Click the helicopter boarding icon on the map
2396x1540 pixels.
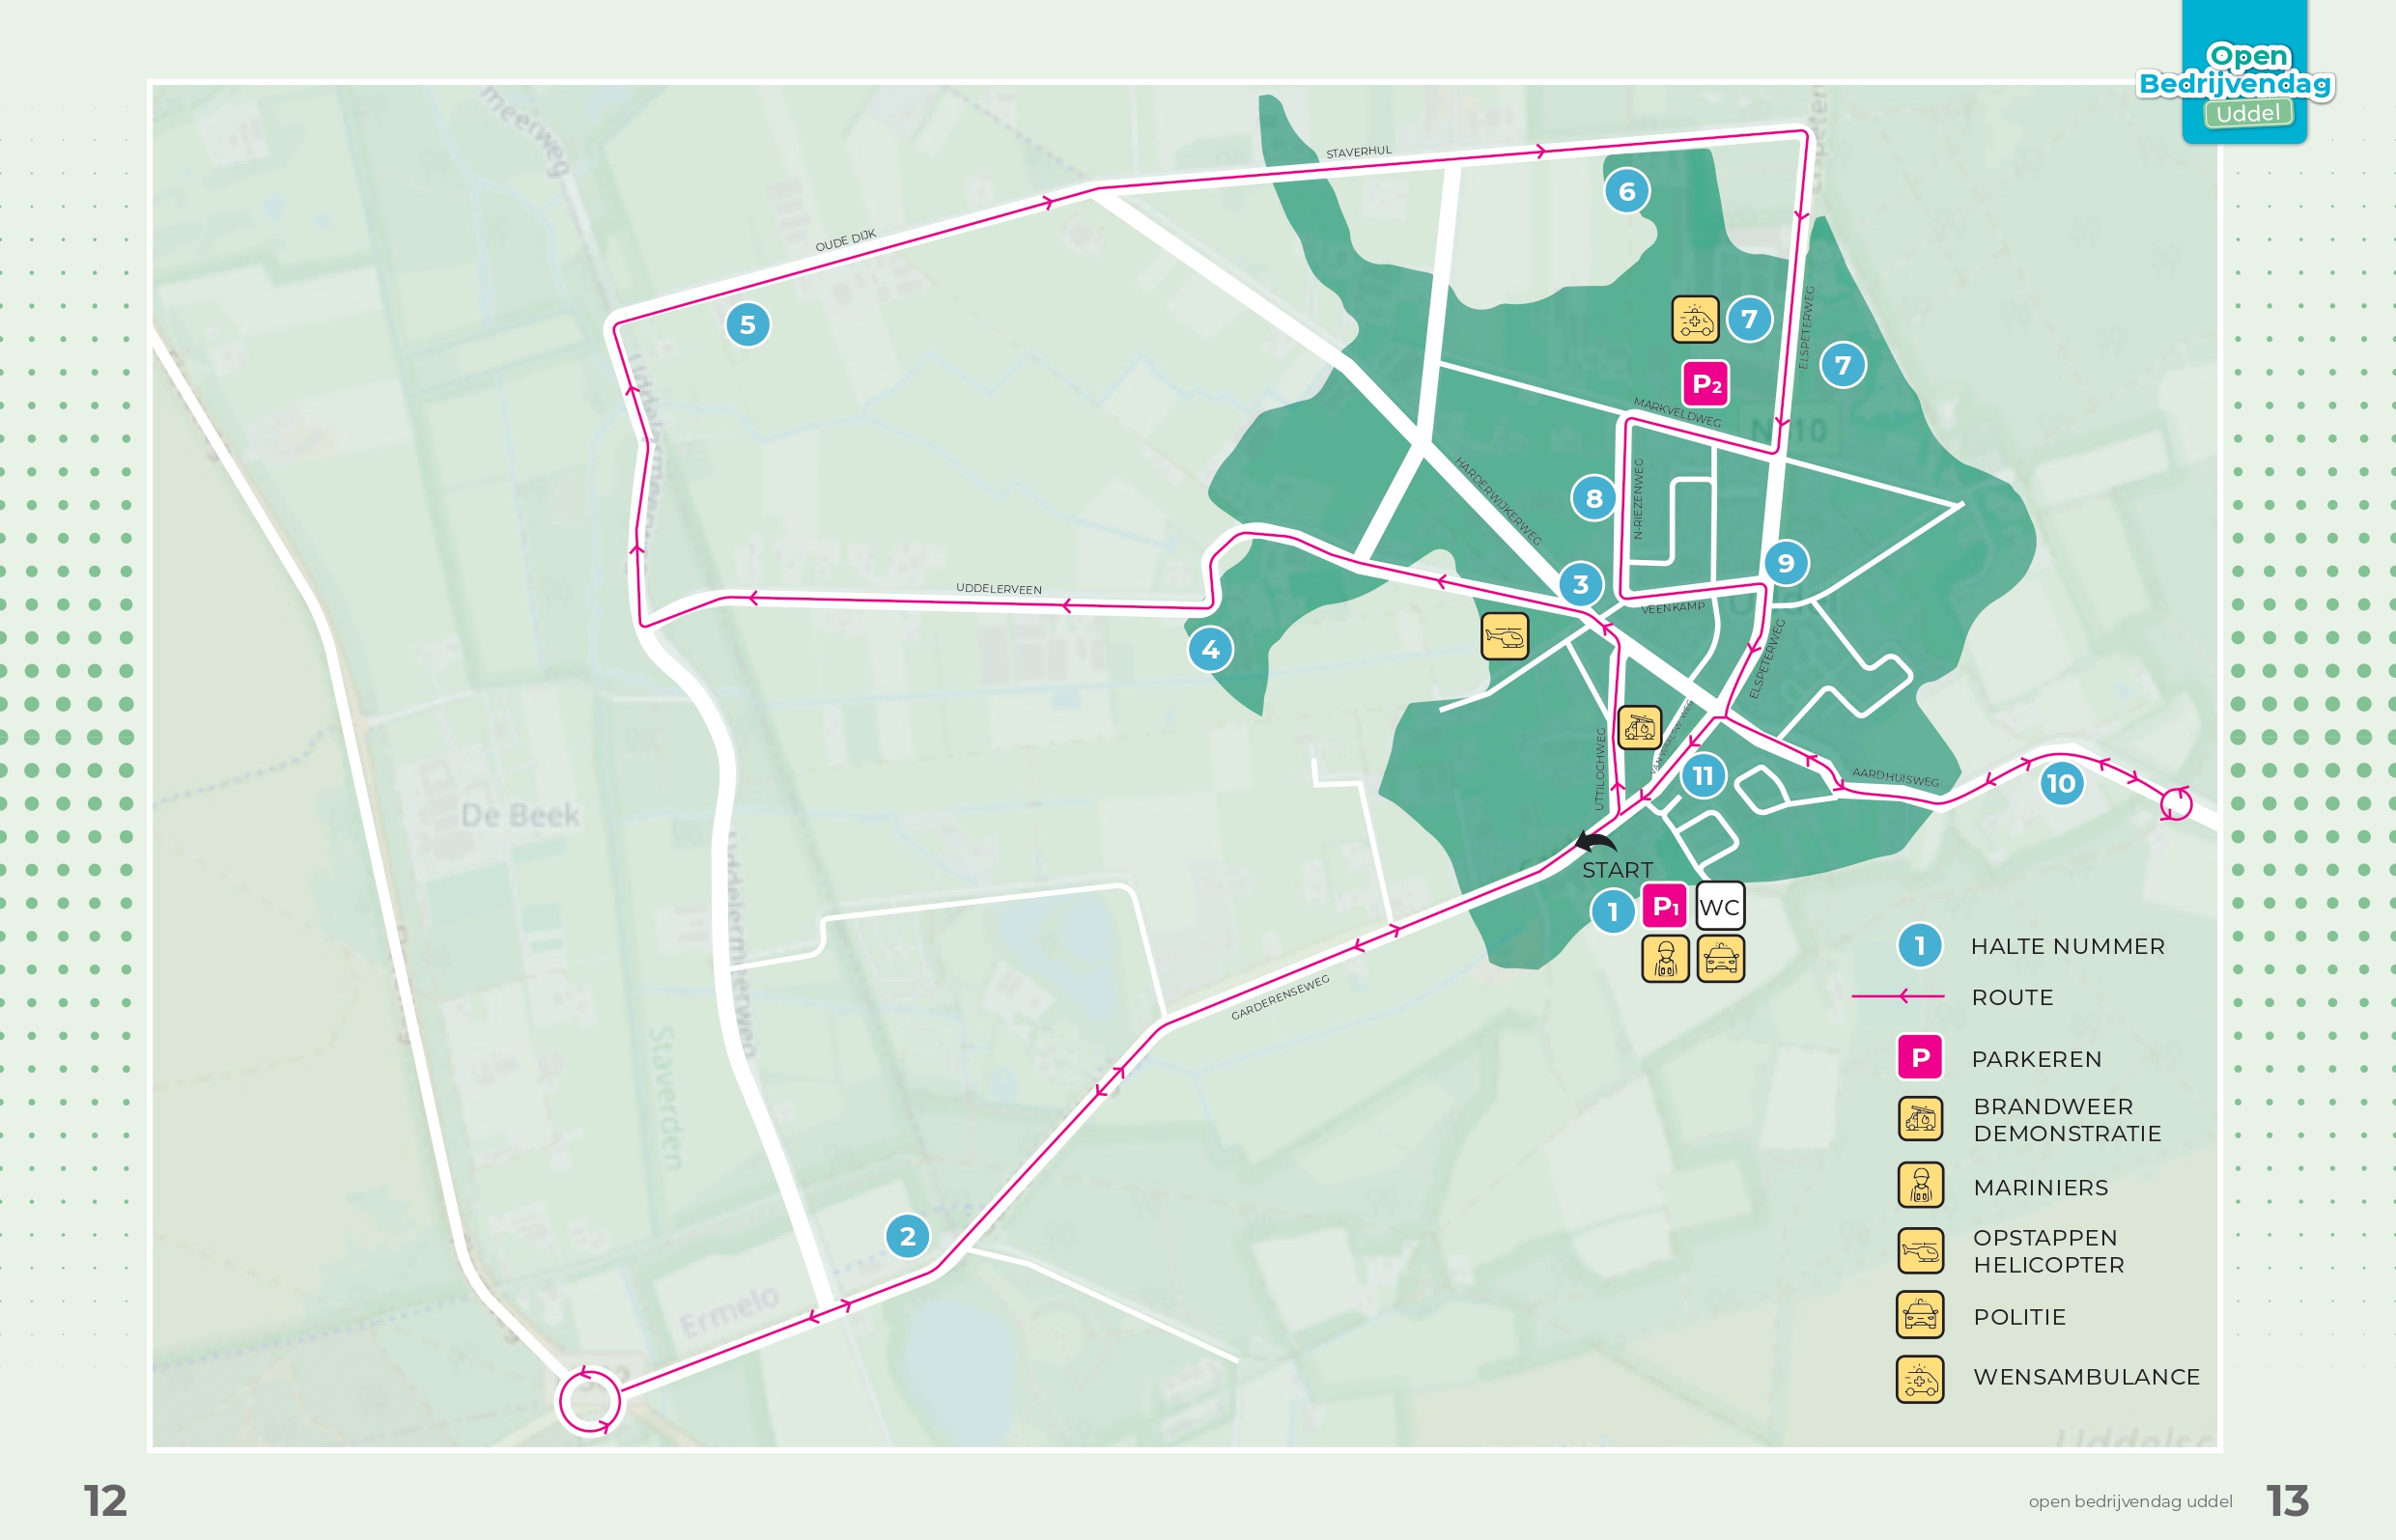1504,636
